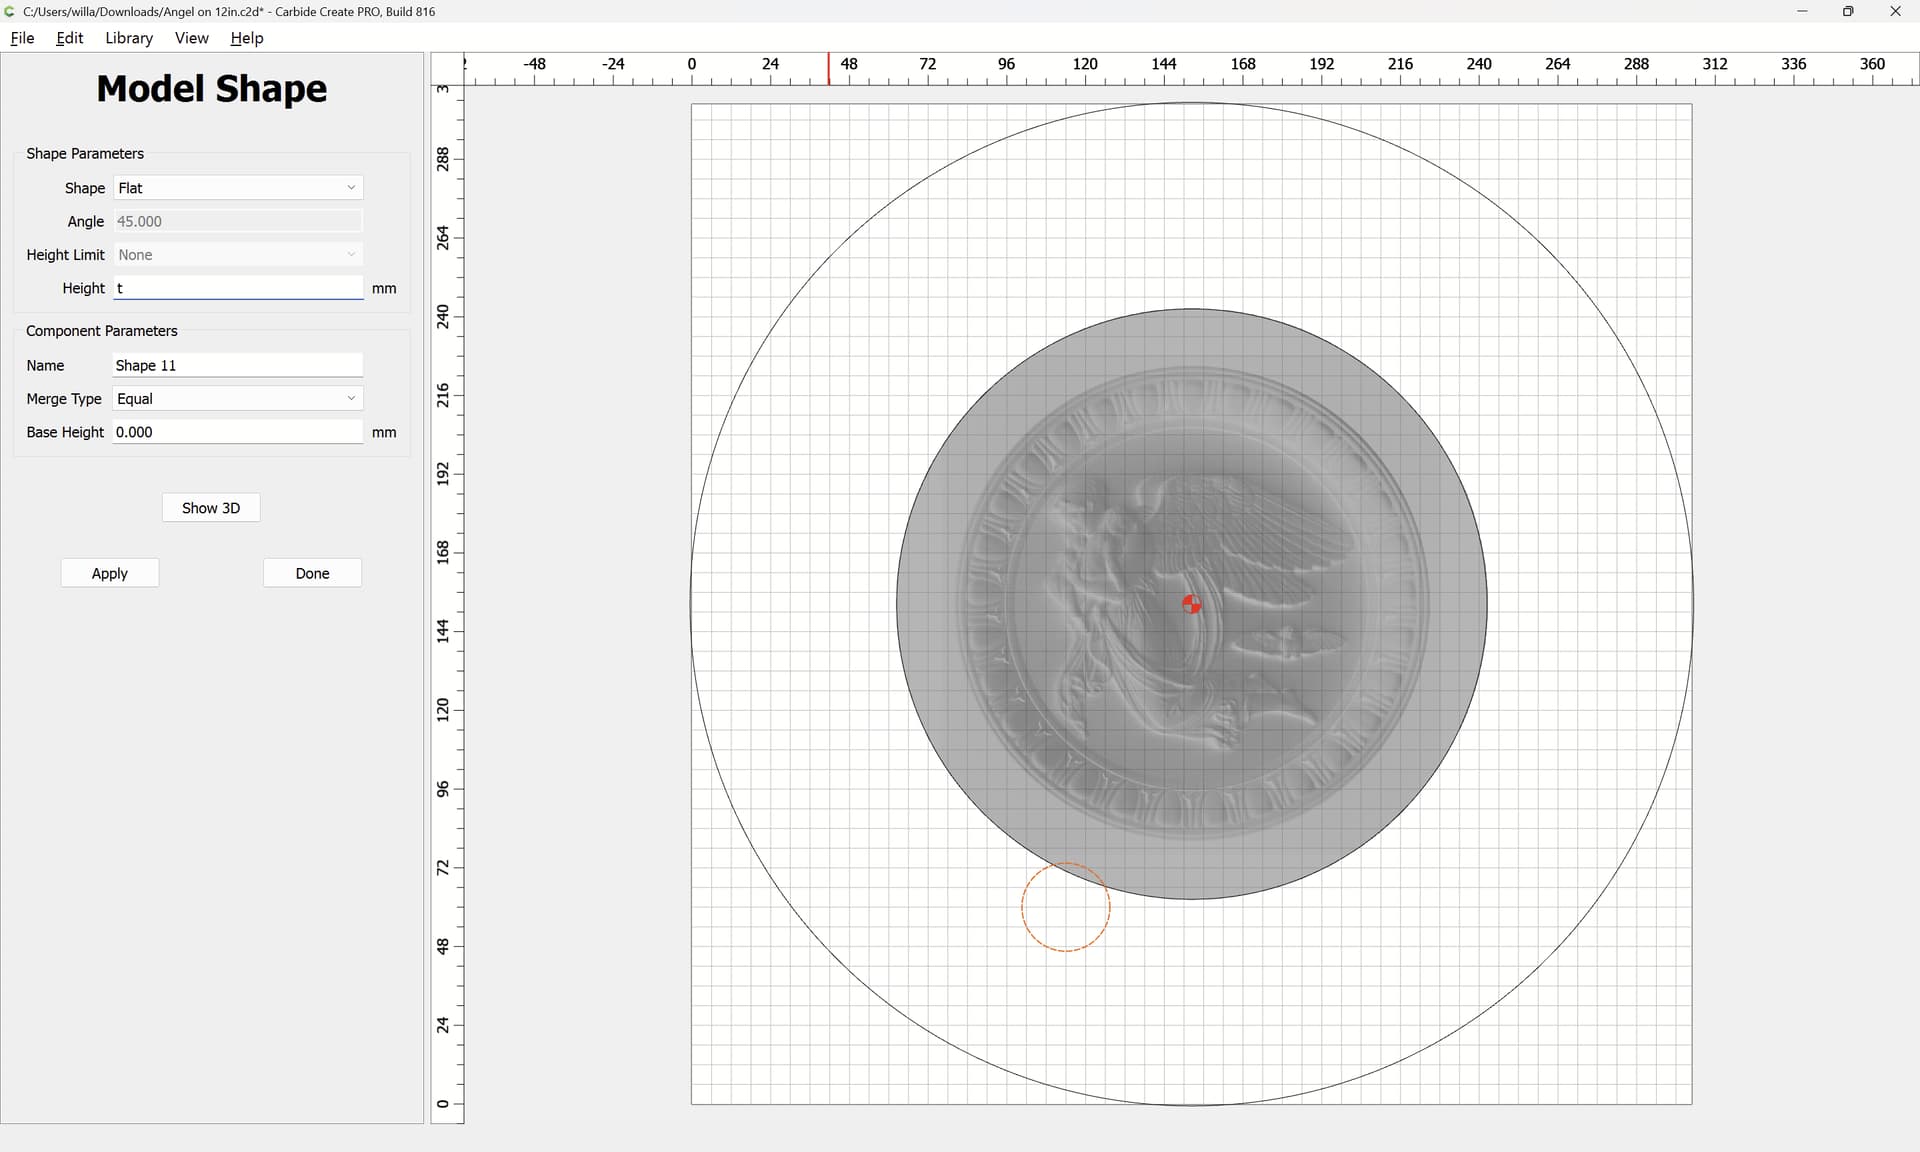Click the Height Limit dropdown showing None

(238, 255)
